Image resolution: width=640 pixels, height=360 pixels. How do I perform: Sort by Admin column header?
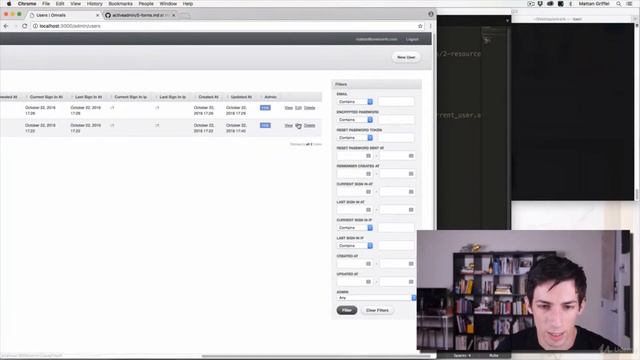coord(271,97)
